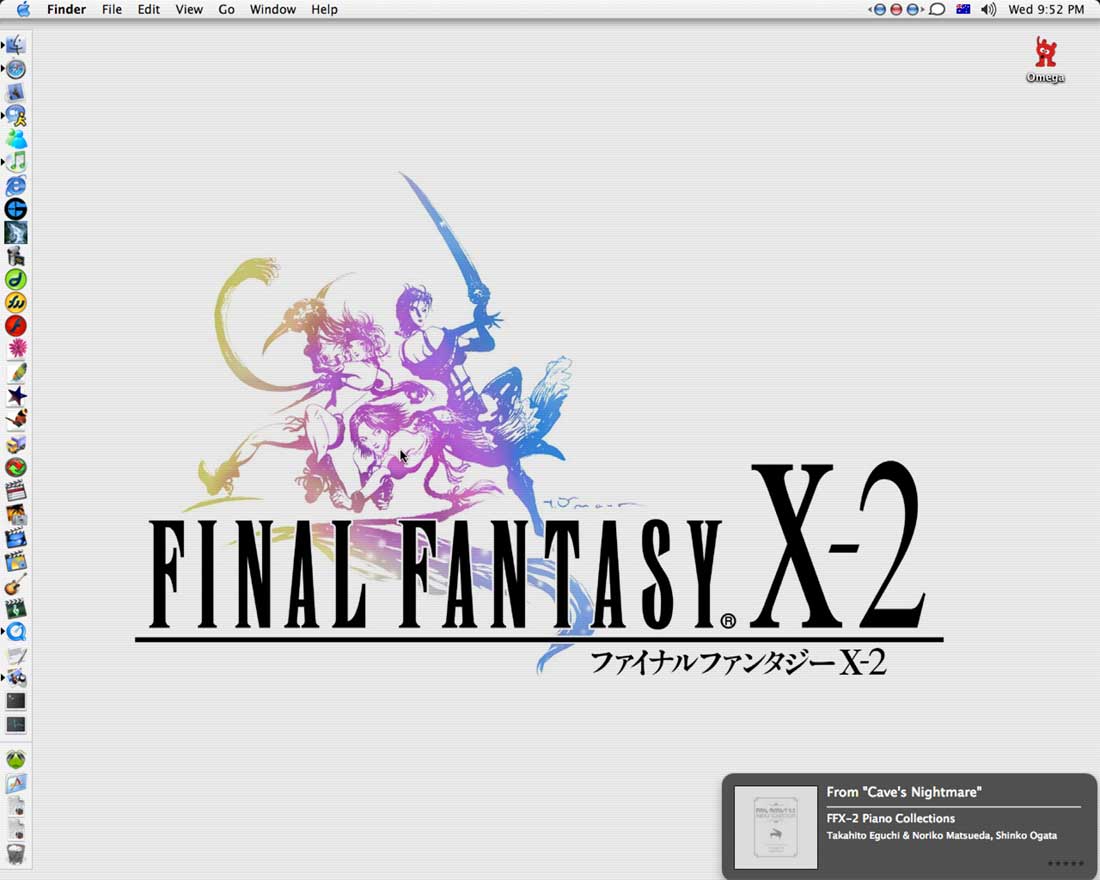Open the Edit menu
Viewport: 1100px width, 880px height.
point(148,9)
